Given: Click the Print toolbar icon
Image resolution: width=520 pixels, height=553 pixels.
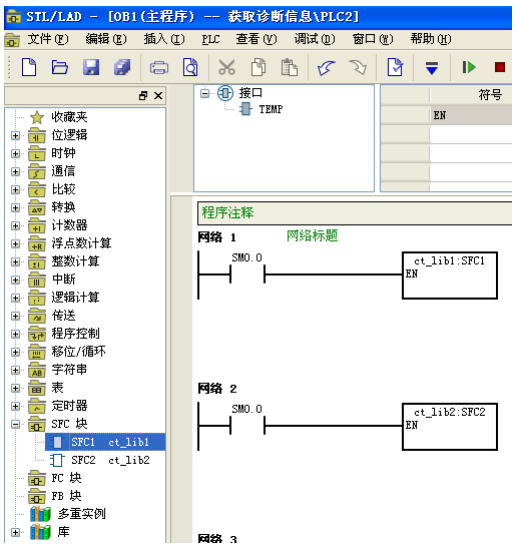Looking at the screenshot, I should click(159, 67).
